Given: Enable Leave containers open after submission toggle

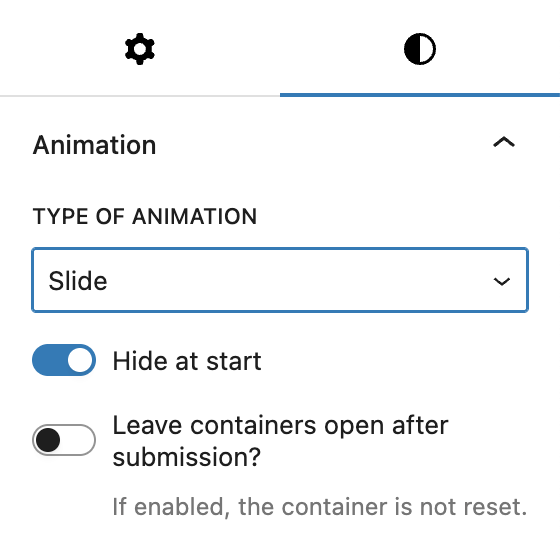Looking at the screenshot, I should [x=64, y=440].
